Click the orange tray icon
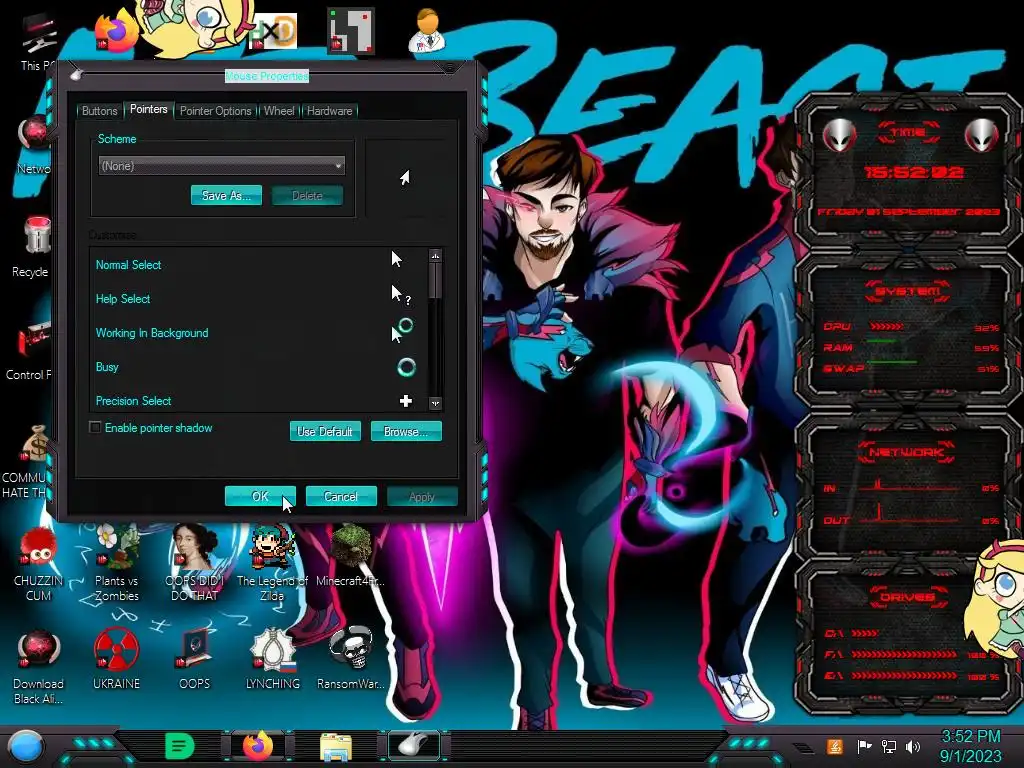This screenshot has width=1024, height=768. pos(835,746)
